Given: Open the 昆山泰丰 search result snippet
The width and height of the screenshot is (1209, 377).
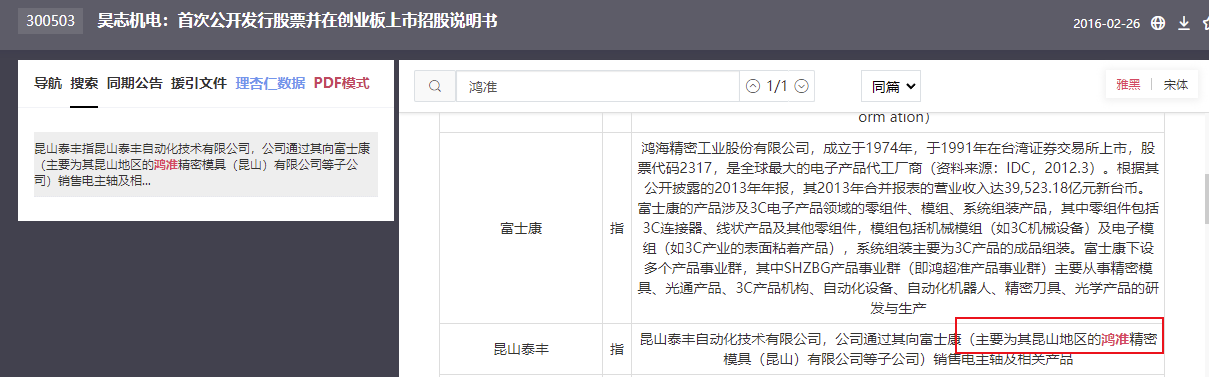Looking at the screenshot, I should coord(206,165).
